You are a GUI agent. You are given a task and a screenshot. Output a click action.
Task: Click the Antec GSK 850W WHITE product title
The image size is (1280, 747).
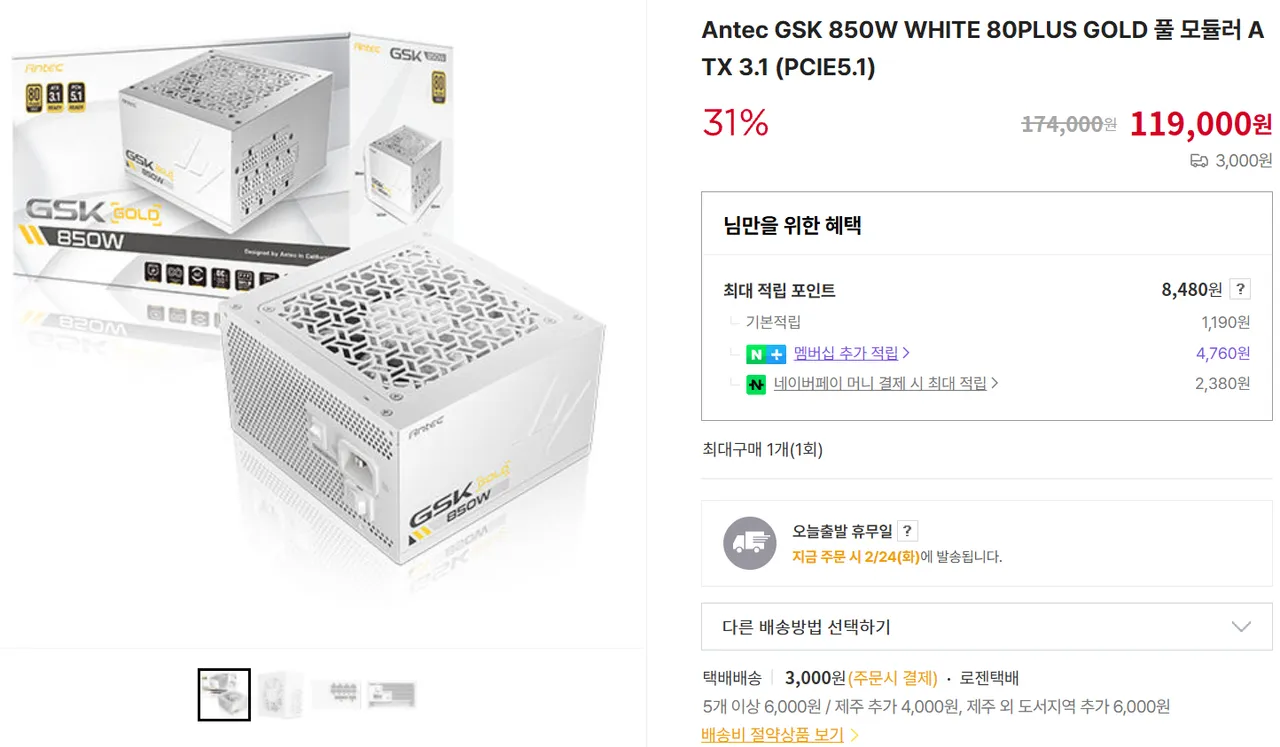(x=982, y=48)
